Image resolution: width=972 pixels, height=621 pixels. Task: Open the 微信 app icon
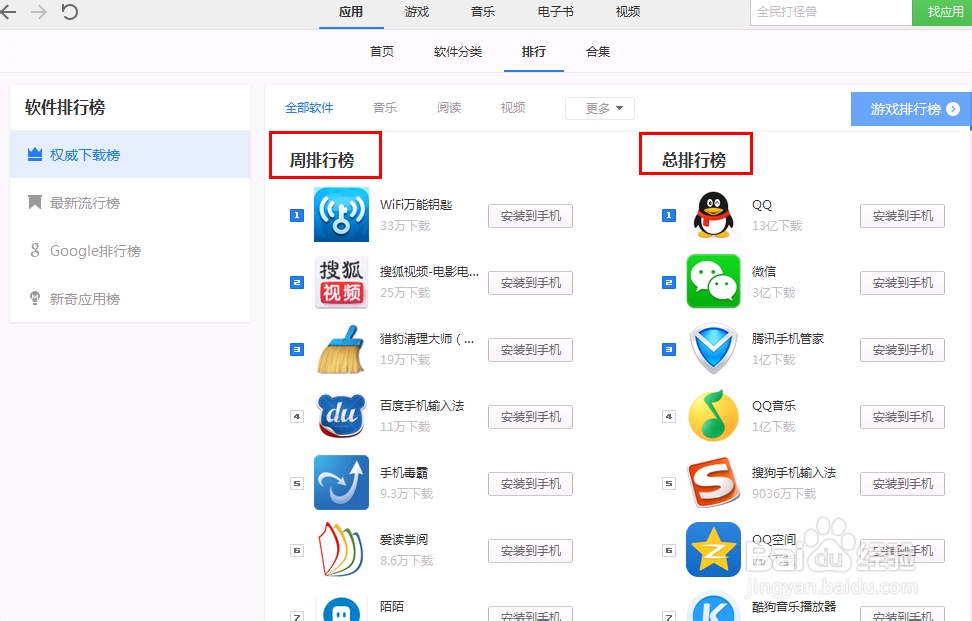coord(713,282)
